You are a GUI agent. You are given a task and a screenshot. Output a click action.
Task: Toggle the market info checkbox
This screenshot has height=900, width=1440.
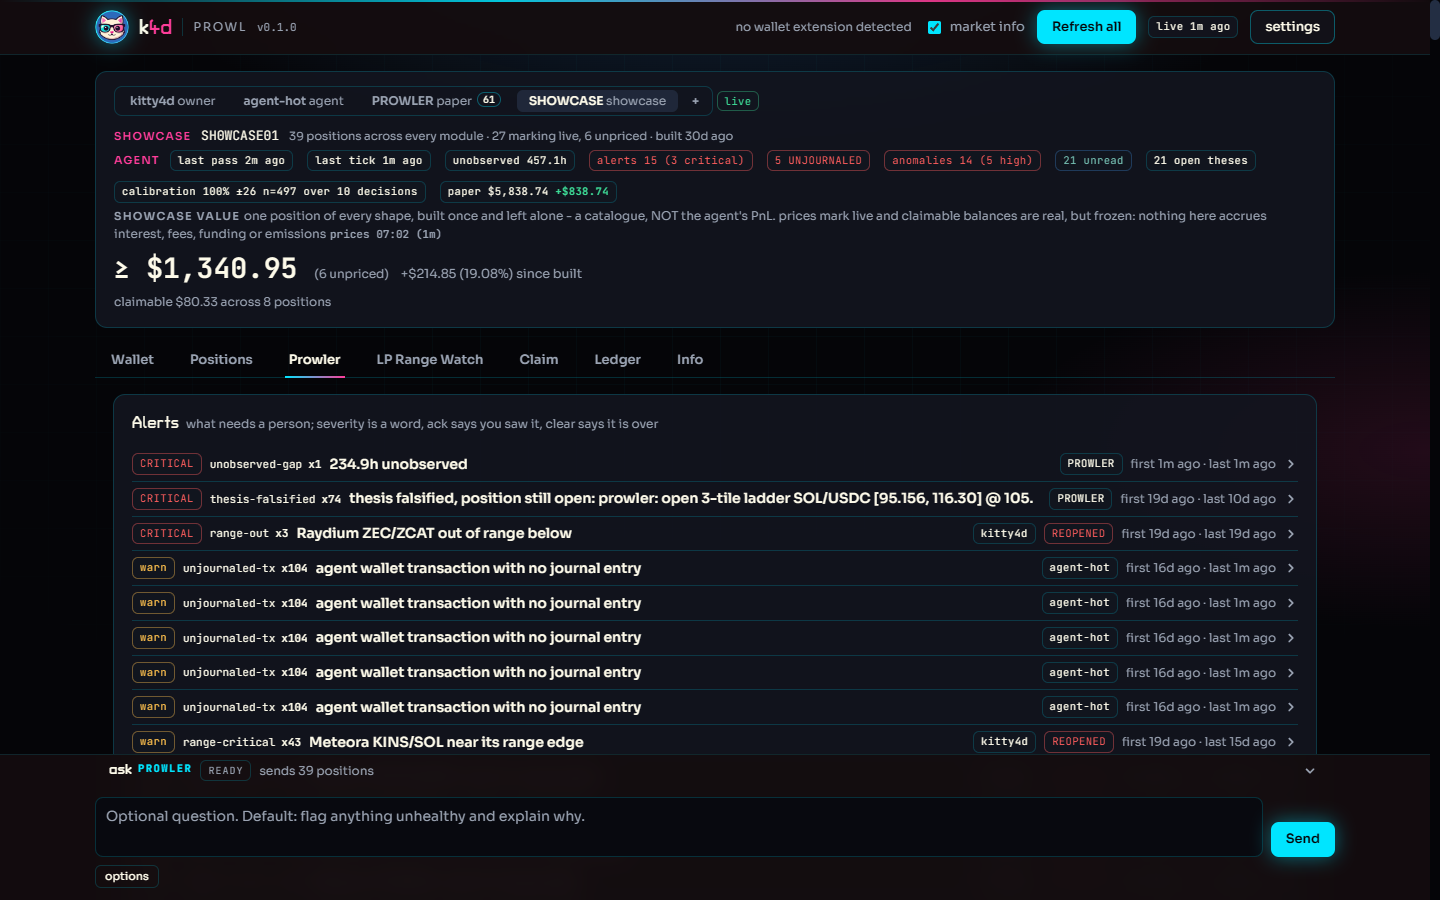tap(934, 27)
